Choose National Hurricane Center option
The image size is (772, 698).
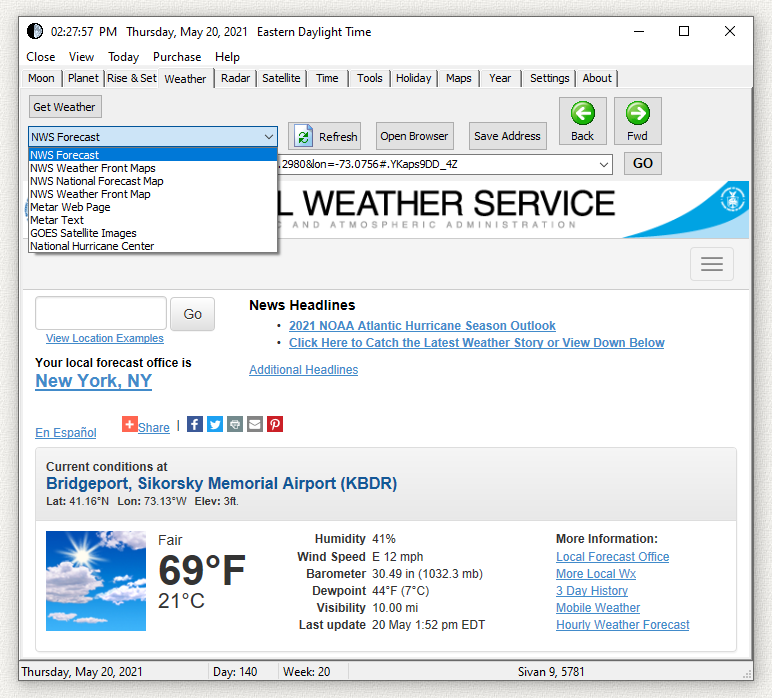pyautogui.click(x=153, y=246)
